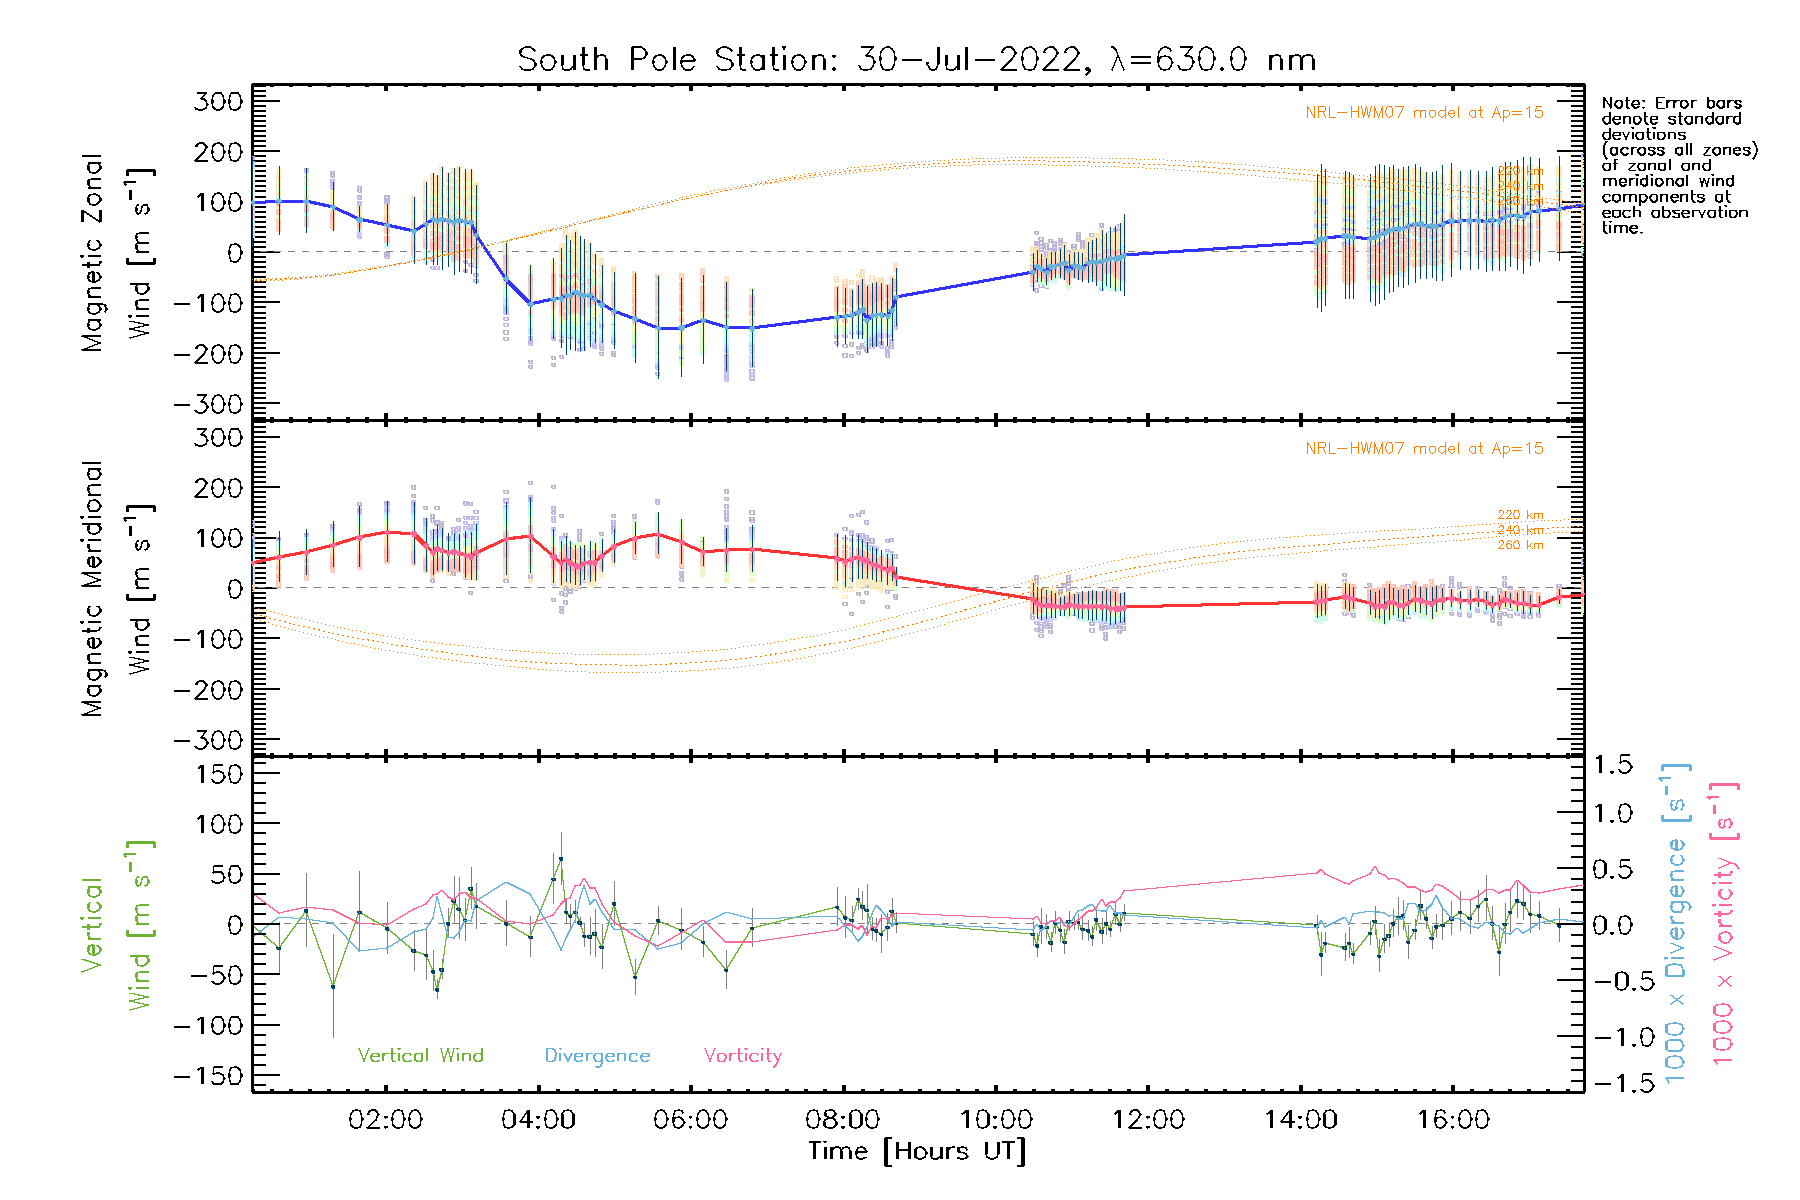
Task: Click the −150 tick on vertical wind axis
Action: [x=209, y=1076]
